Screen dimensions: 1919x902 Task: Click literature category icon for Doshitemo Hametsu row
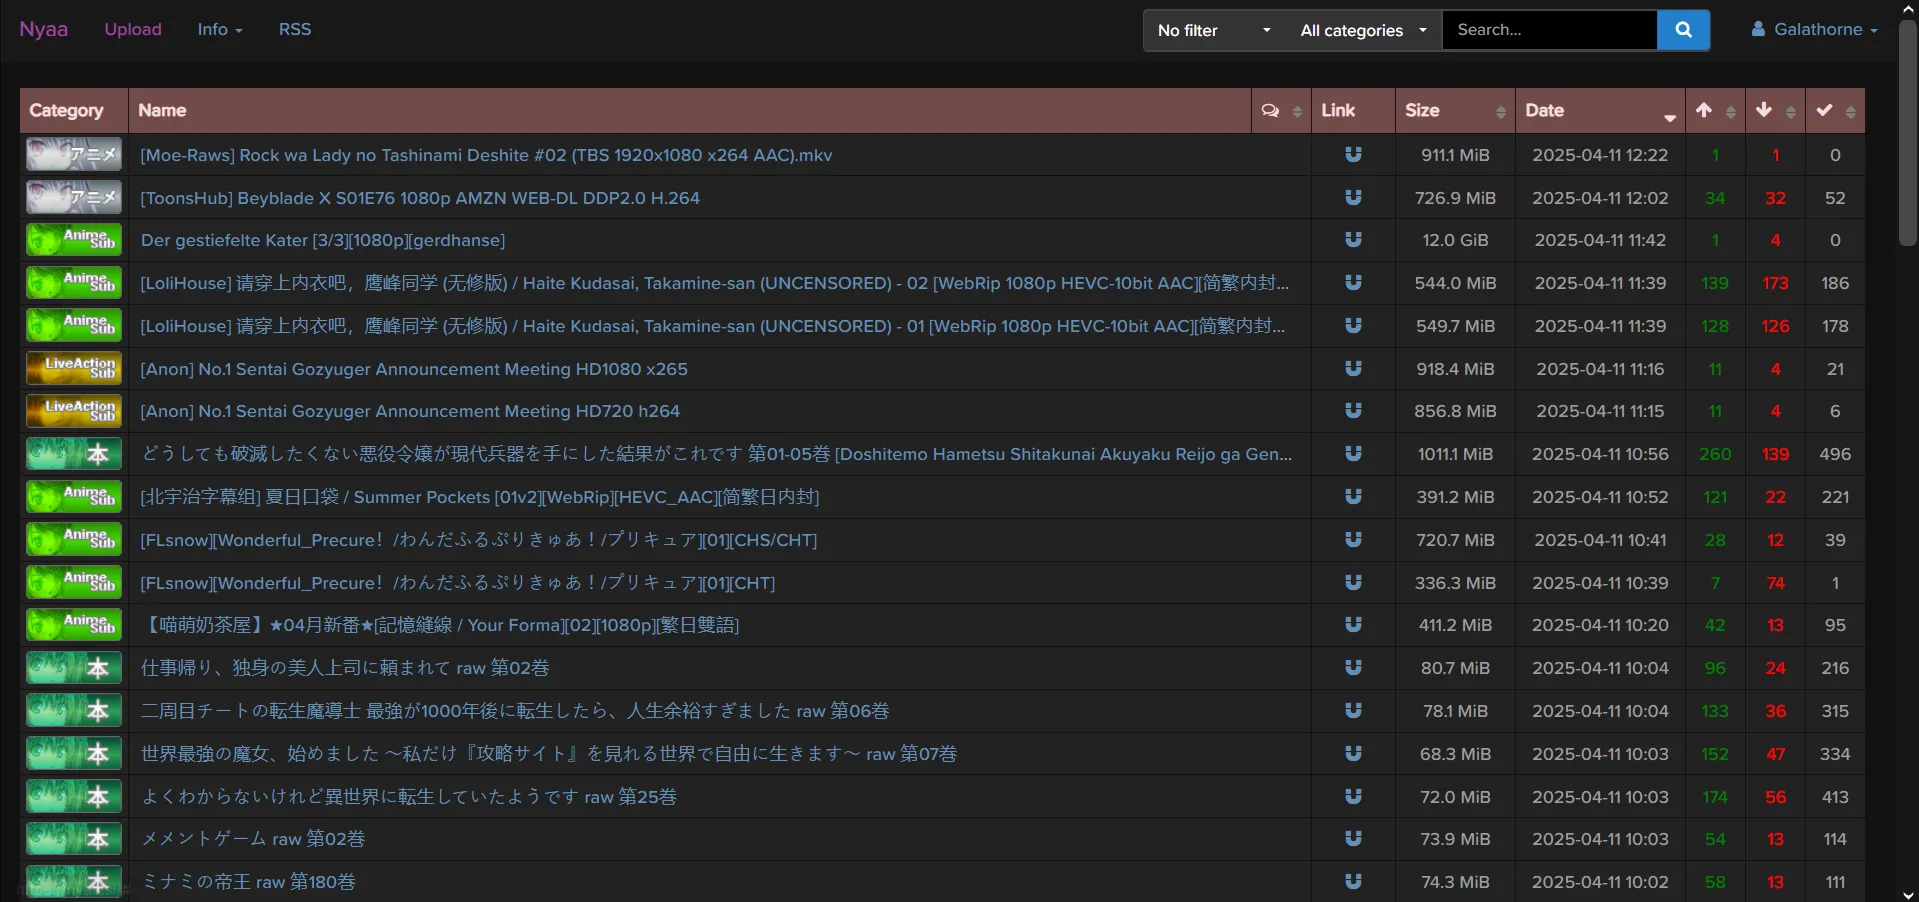pos(74,454)
